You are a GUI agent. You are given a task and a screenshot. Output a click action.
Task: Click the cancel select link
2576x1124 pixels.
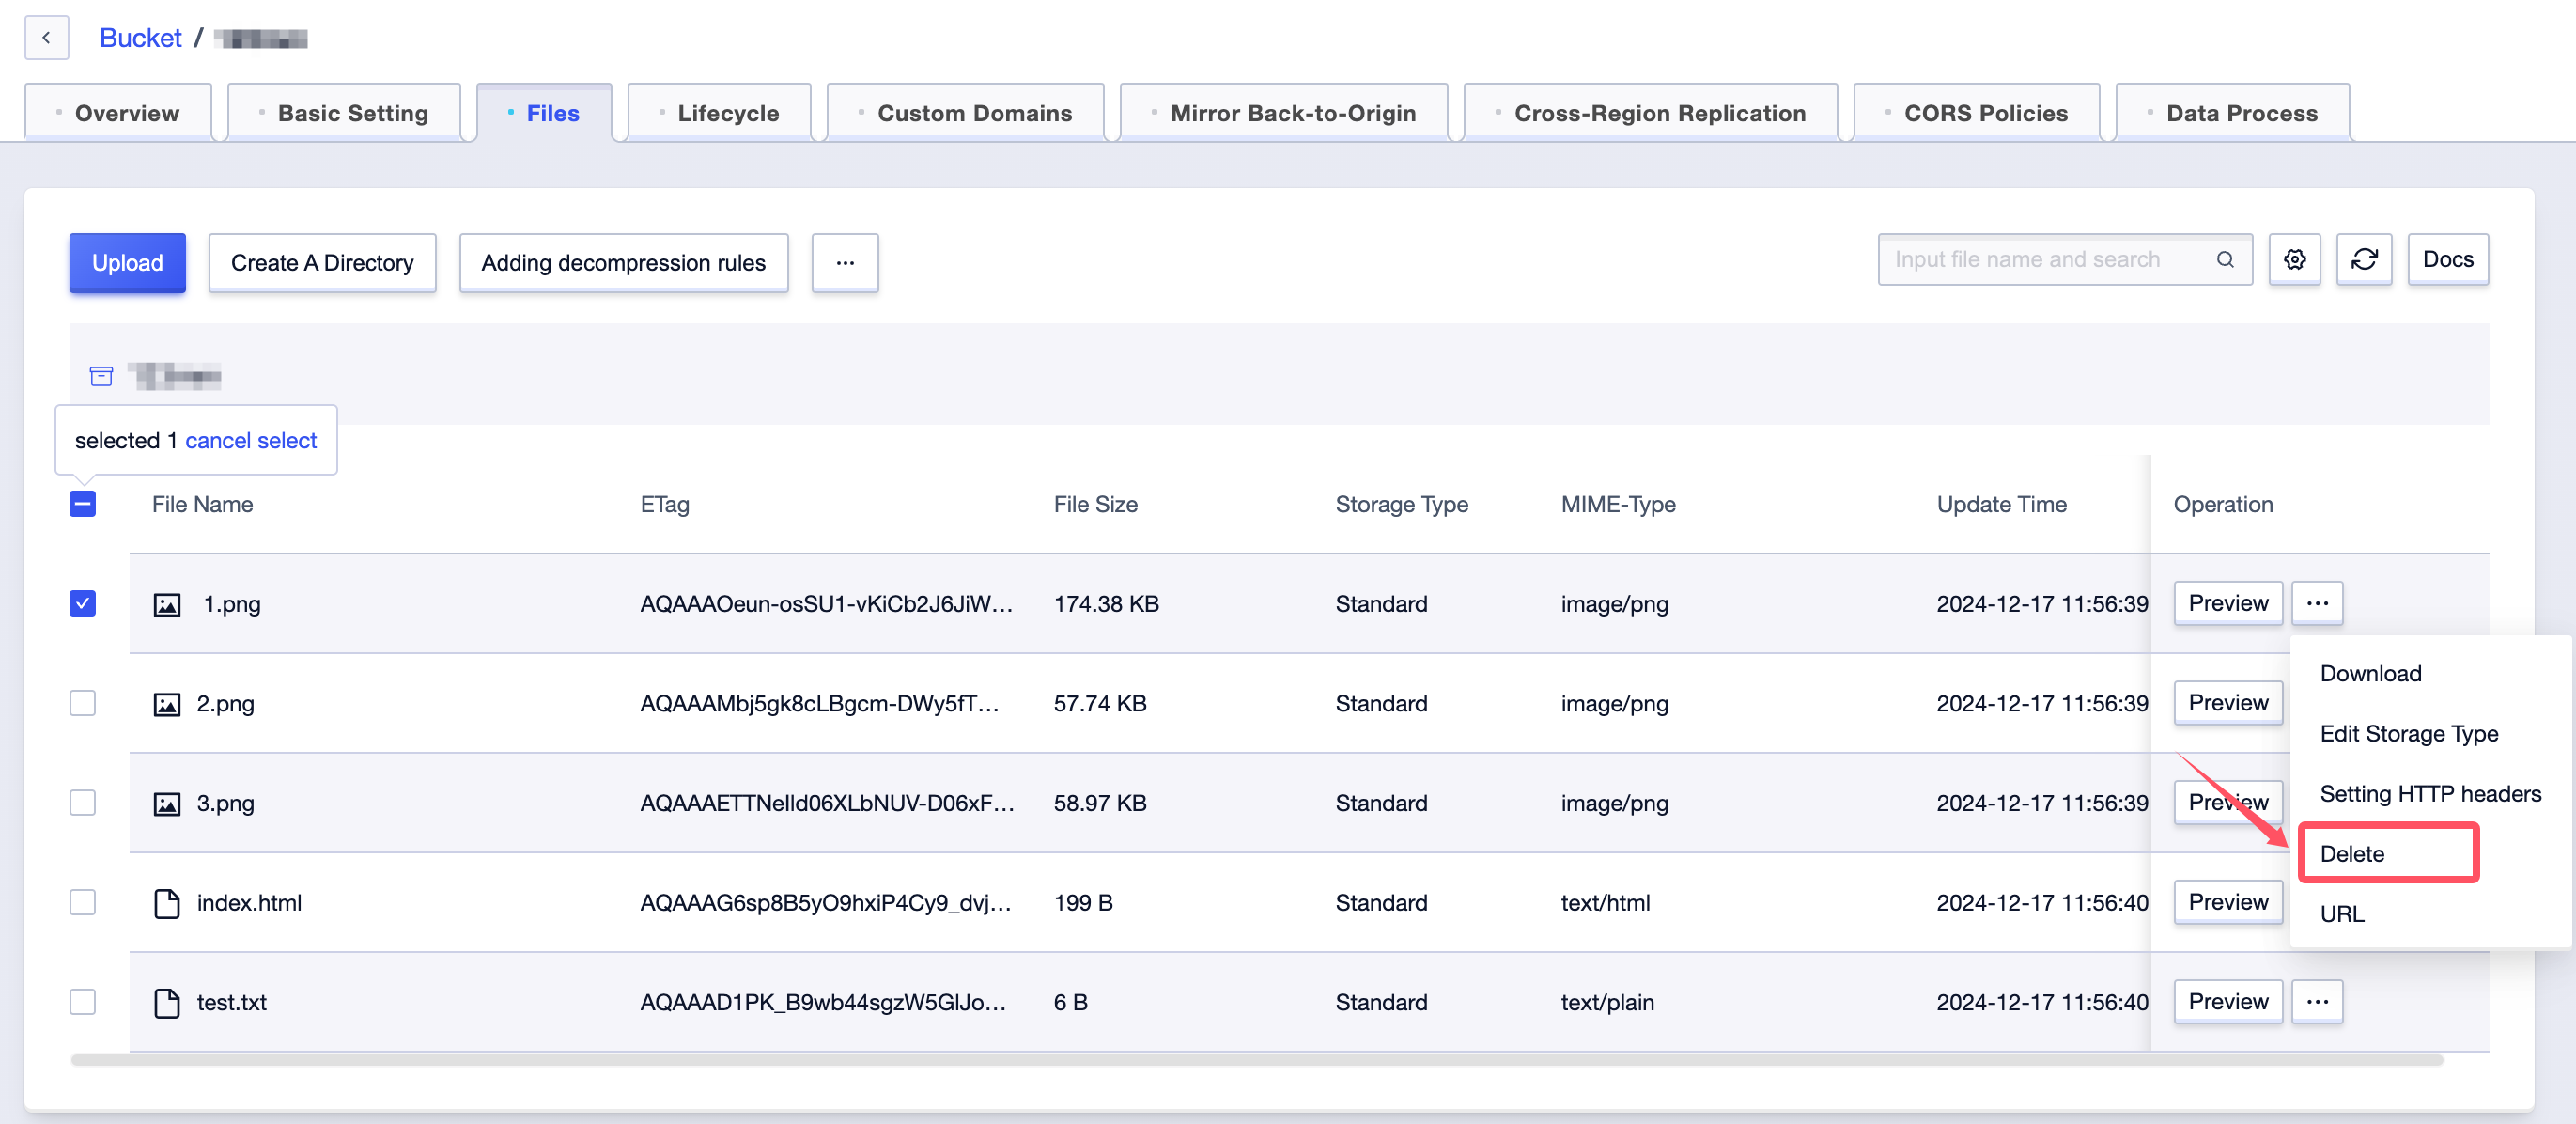click(x=251, y=440)
